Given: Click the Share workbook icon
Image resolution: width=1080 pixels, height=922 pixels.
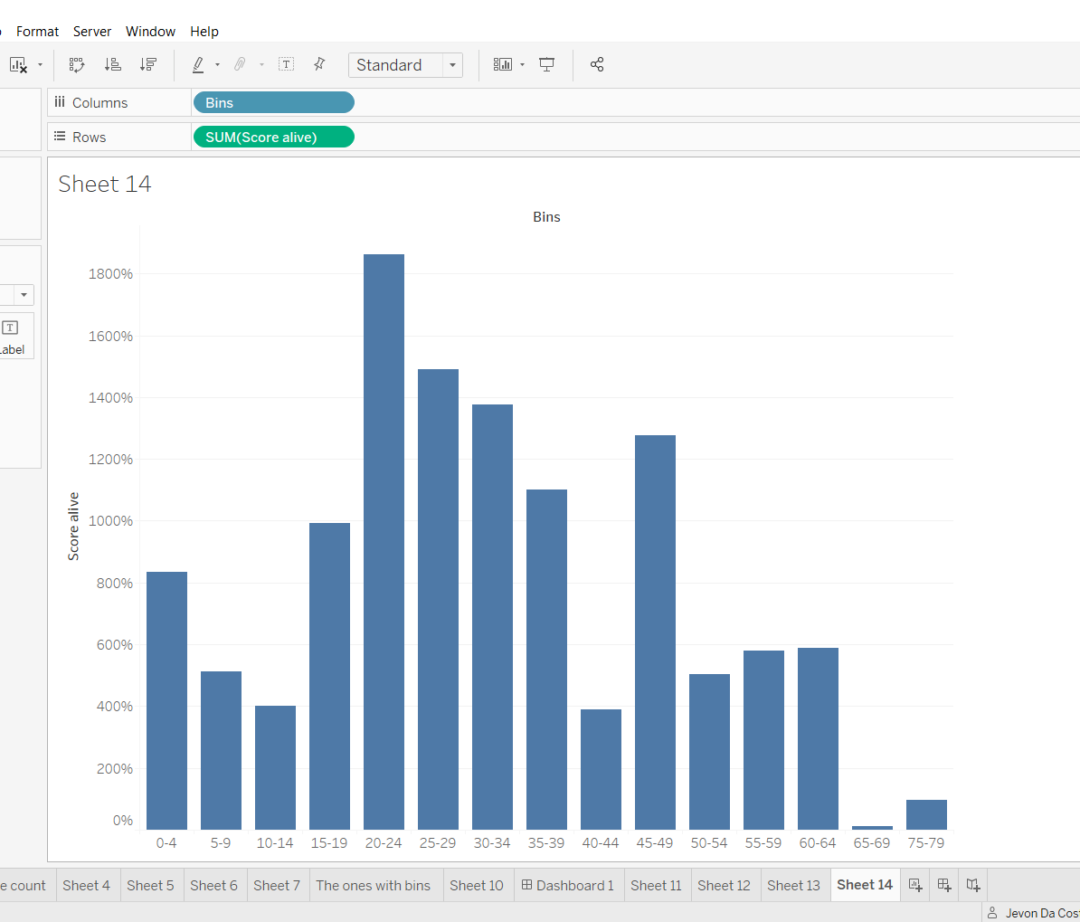Looking at the screenshot, I should pyautogui.click(x=597, y=65).
